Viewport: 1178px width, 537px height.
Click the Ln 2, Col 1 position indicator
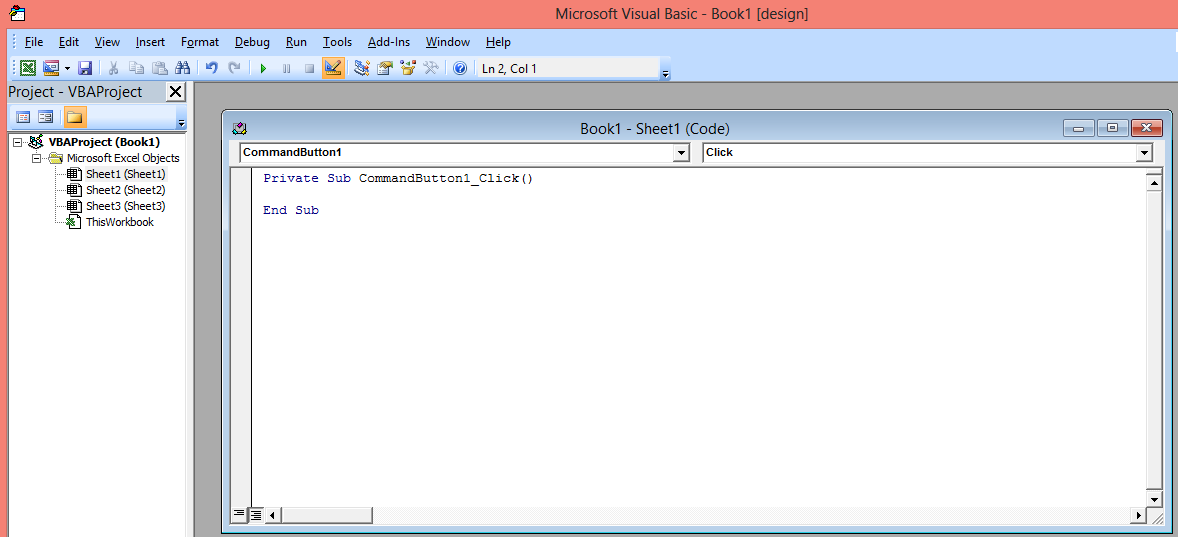coord(509,69)
